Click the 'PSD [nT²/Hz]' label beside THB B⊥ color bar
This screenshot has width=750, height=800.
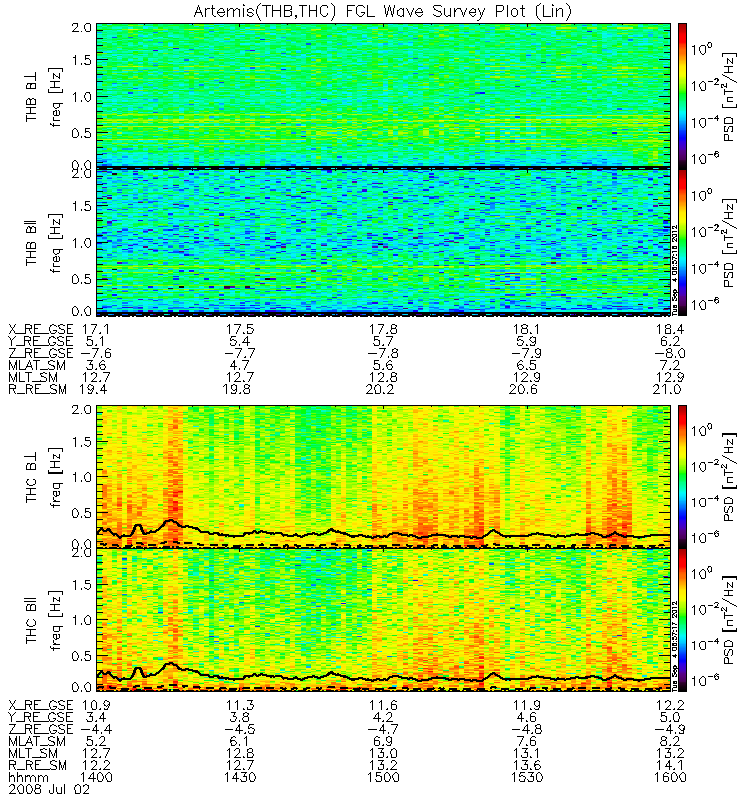click(x=729, y=97)
